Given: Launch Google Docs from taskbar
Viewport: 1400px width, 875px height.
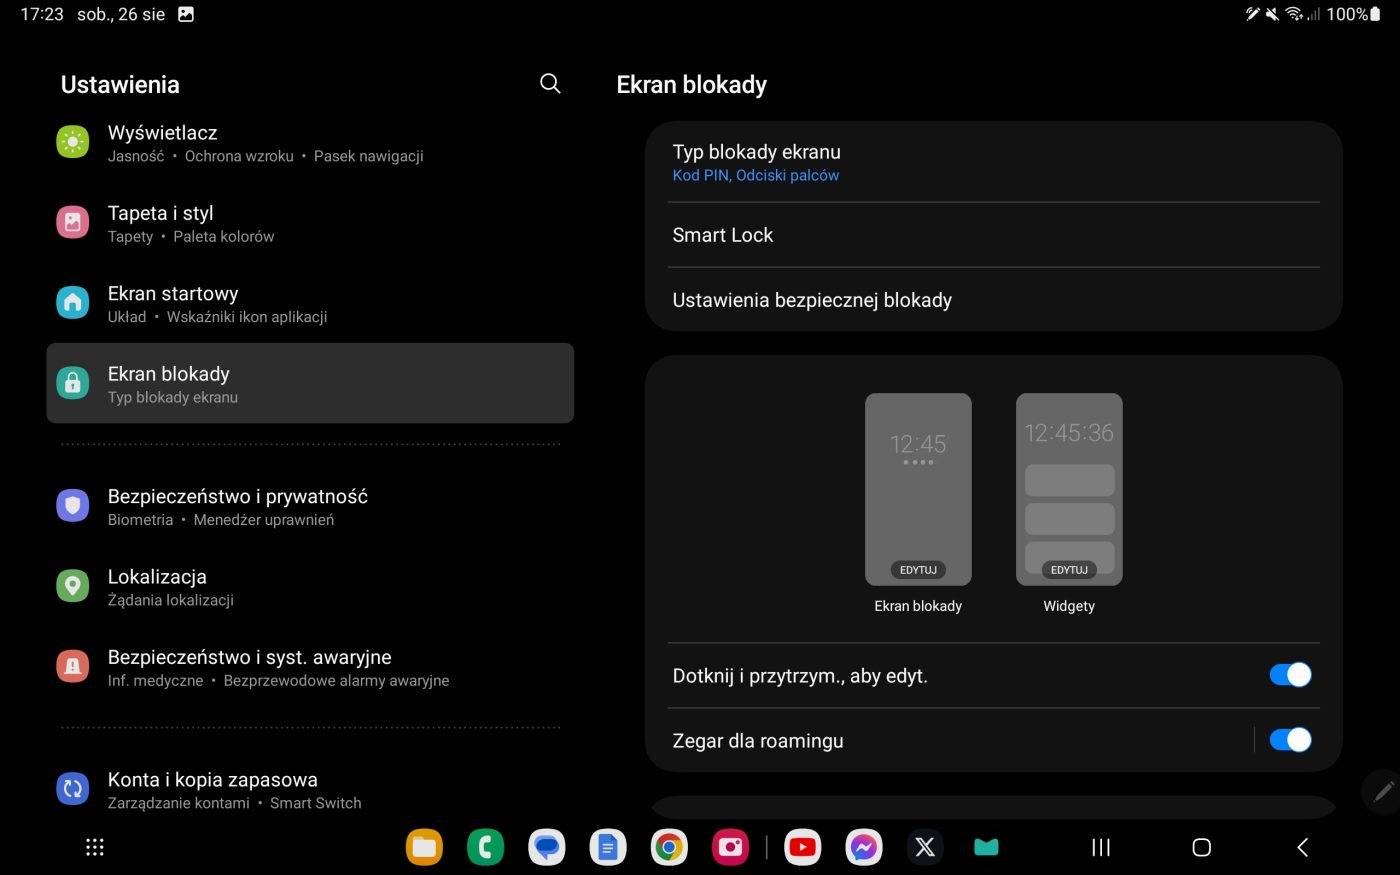Looking at the screenshot, I should pyautogui.click(x=607, y=848).
